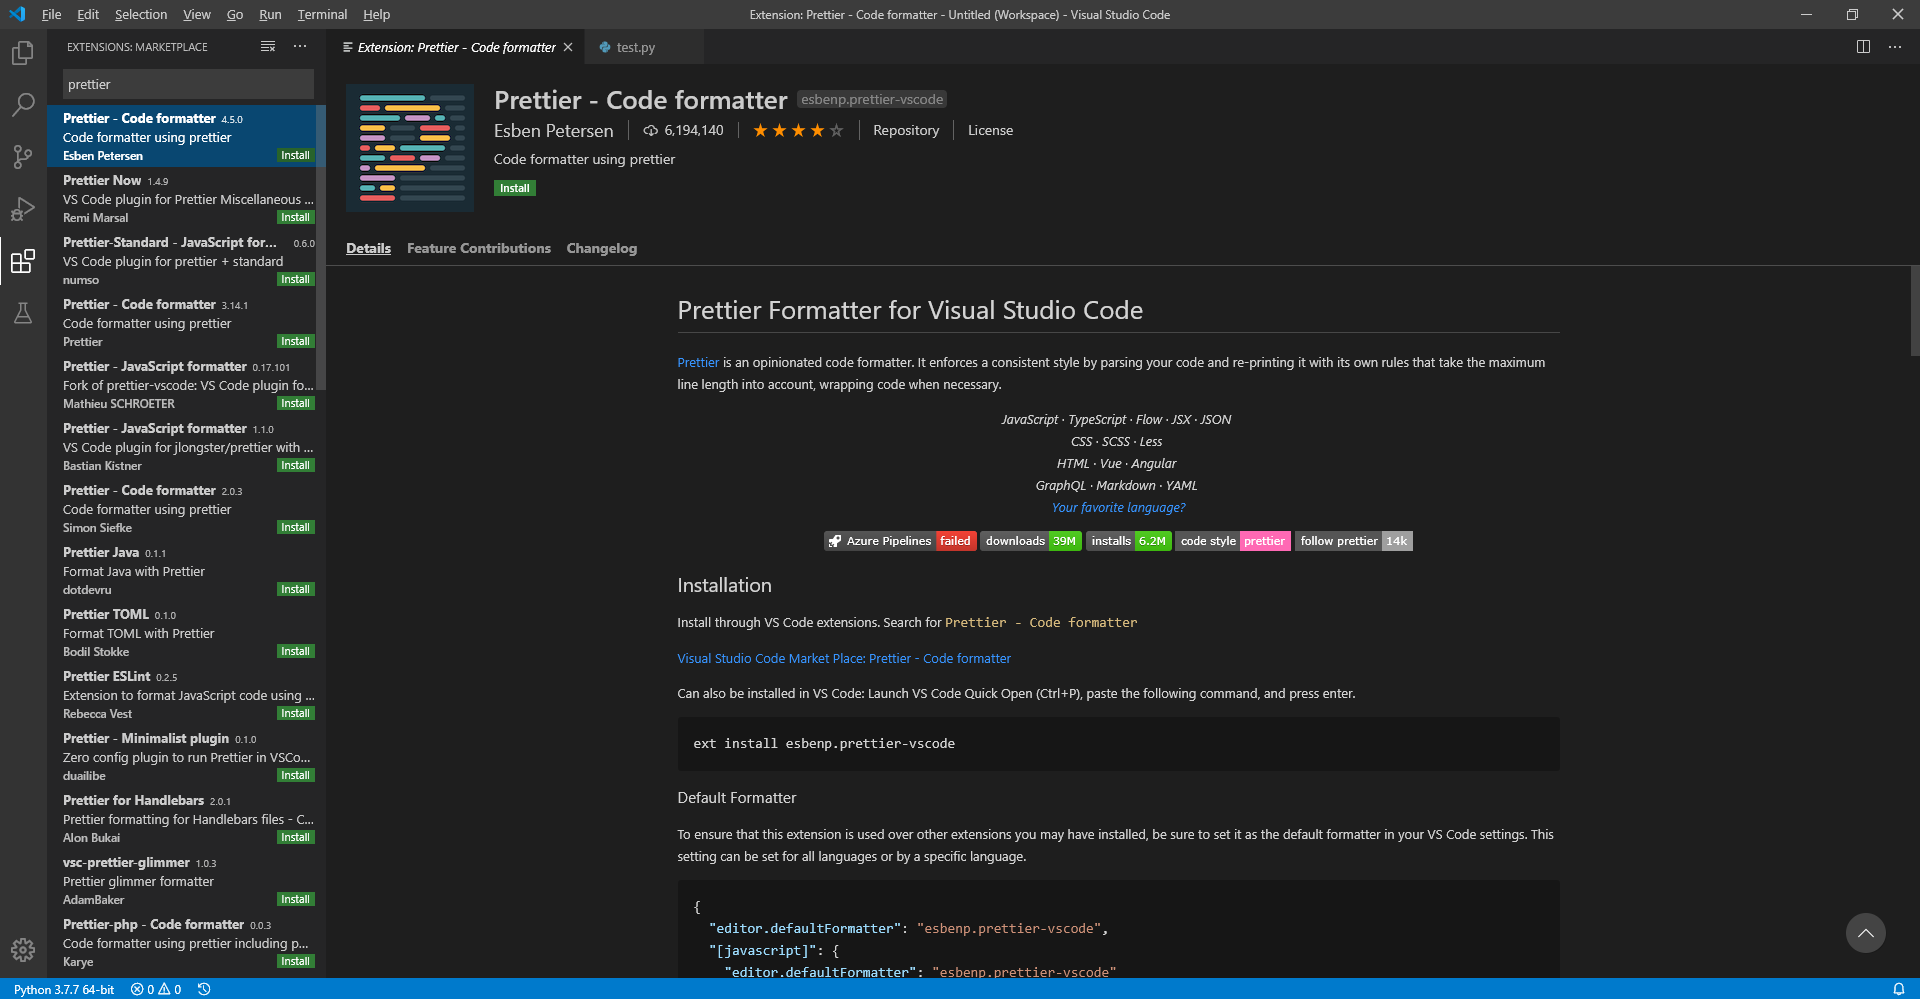Install vsc-prettier-glimmer extension
1920x999 pixels.
tap(295, 899)
